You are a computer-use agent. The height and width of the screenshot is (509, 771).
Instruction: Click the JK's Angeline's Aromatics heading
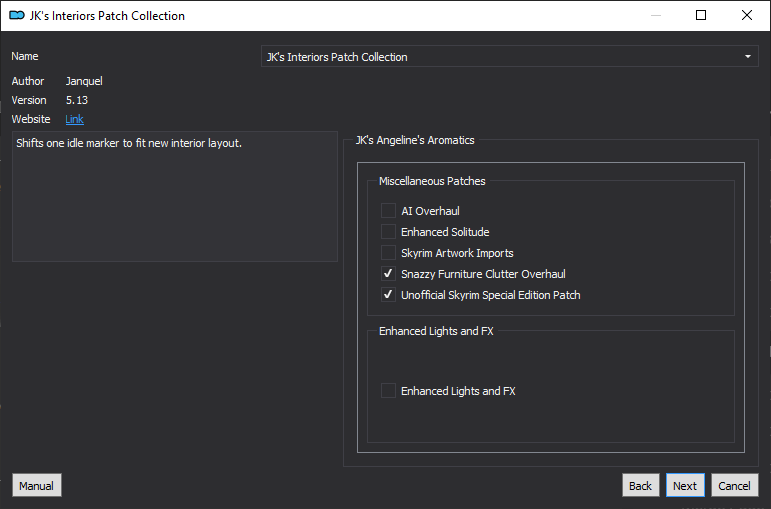click(415, 140)
